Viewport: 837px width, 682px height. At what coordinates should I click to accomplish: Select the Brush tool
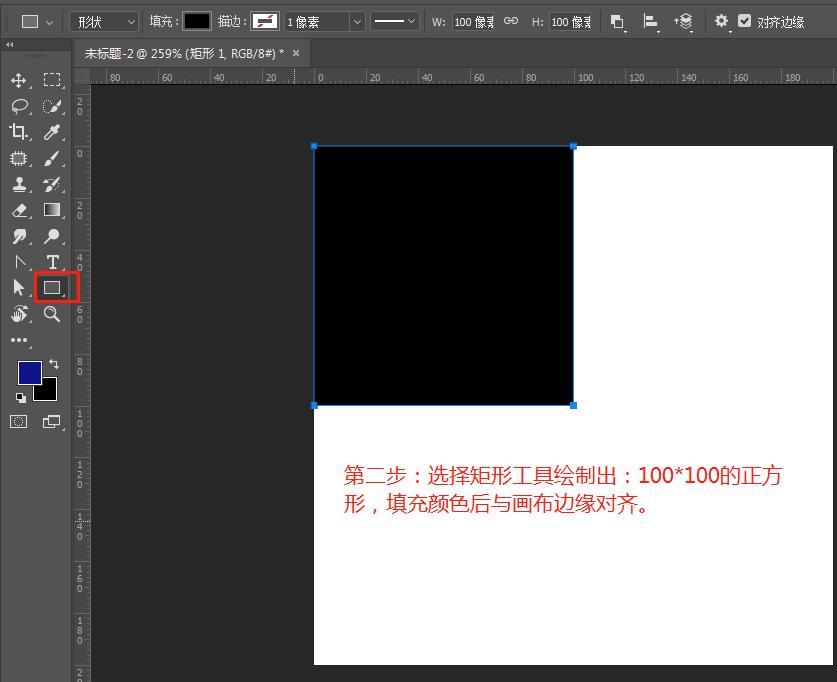[52, 158]
